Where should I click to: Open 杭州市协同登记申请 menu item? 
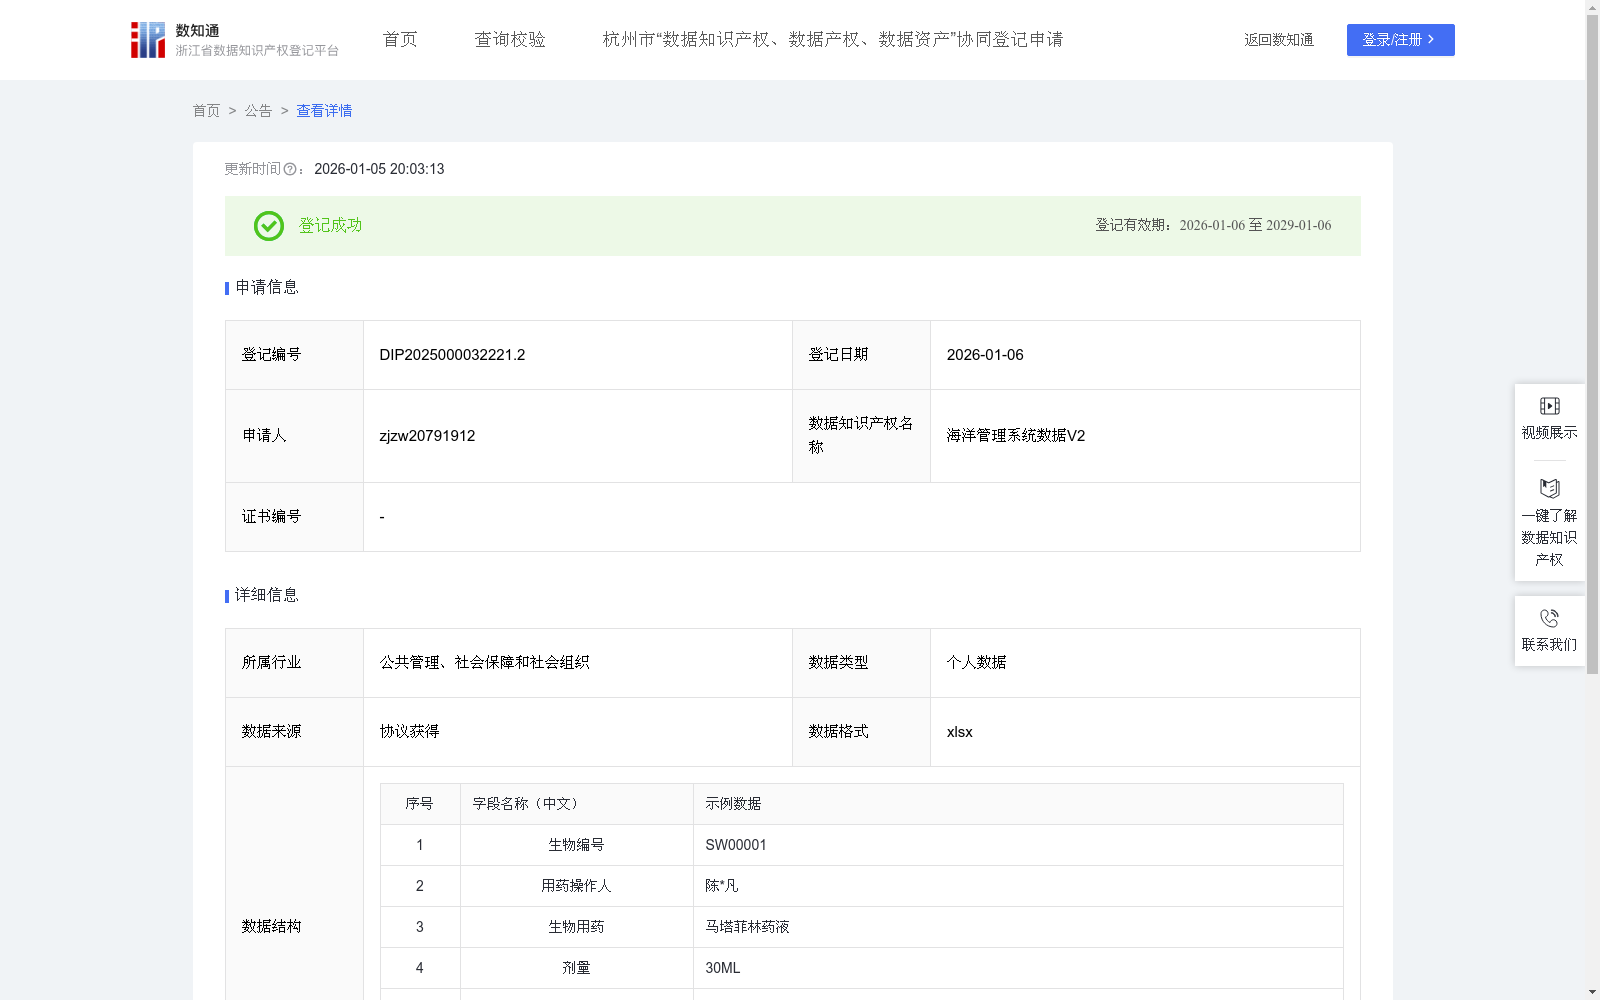833,40
